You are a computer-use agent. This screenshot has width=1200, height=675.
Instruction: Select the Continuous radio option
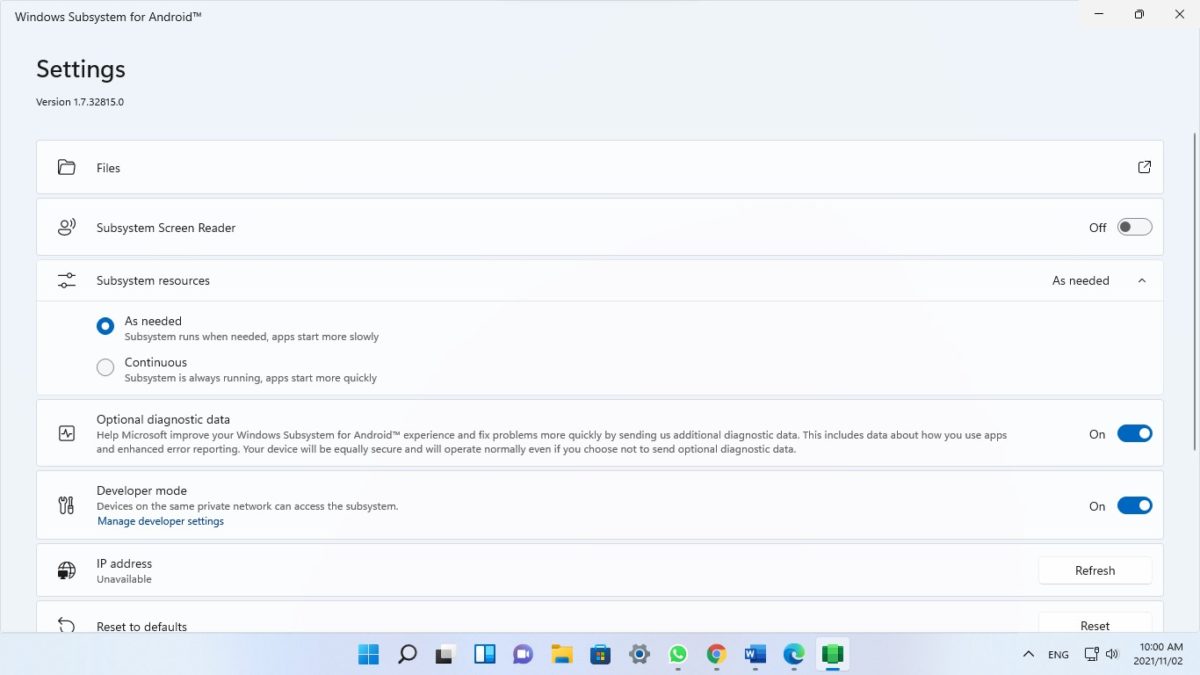[x=105, y=367]
